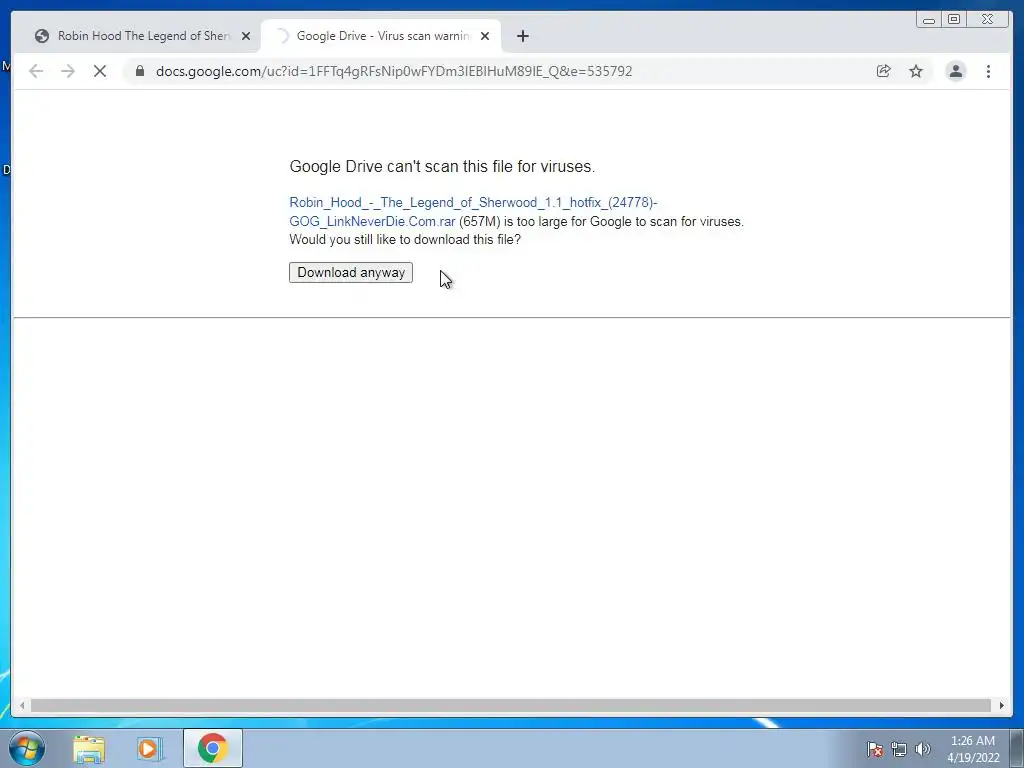Screen dimensions: 1024x768
Task: Select the Google Drive Virus scan warning tab
Action: point(382,36)
